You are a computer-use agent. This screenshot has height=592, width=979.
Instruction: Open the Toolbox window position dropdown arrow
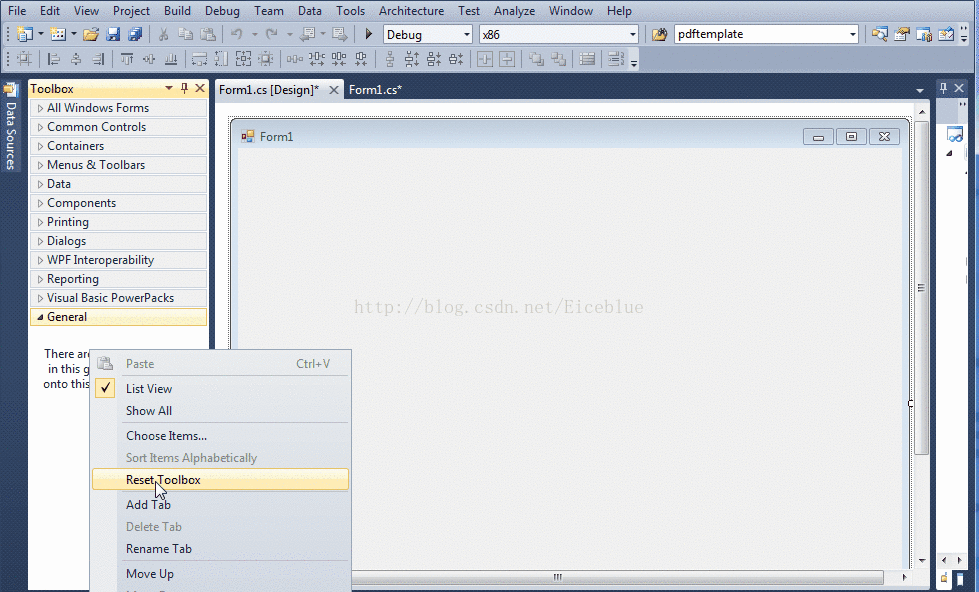(x=169, y=89)
